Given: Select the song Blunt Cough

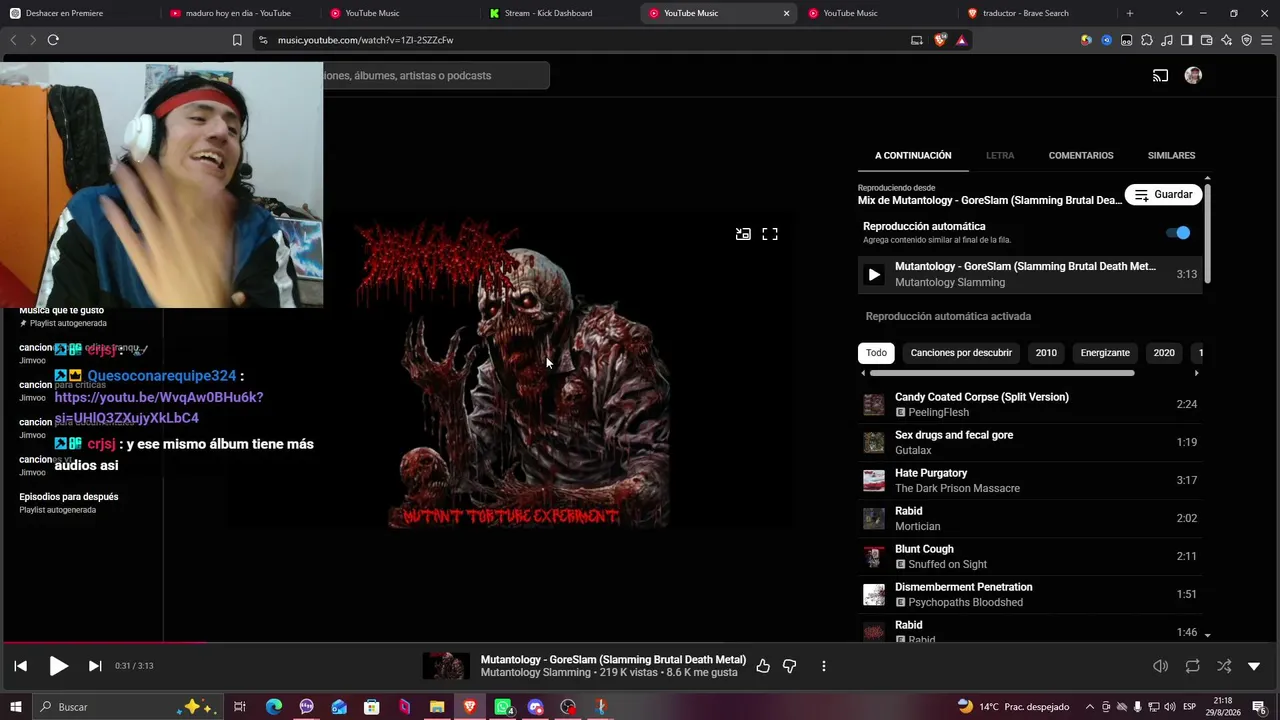Looking at the screenshot, I should click(x=924, y=549).
